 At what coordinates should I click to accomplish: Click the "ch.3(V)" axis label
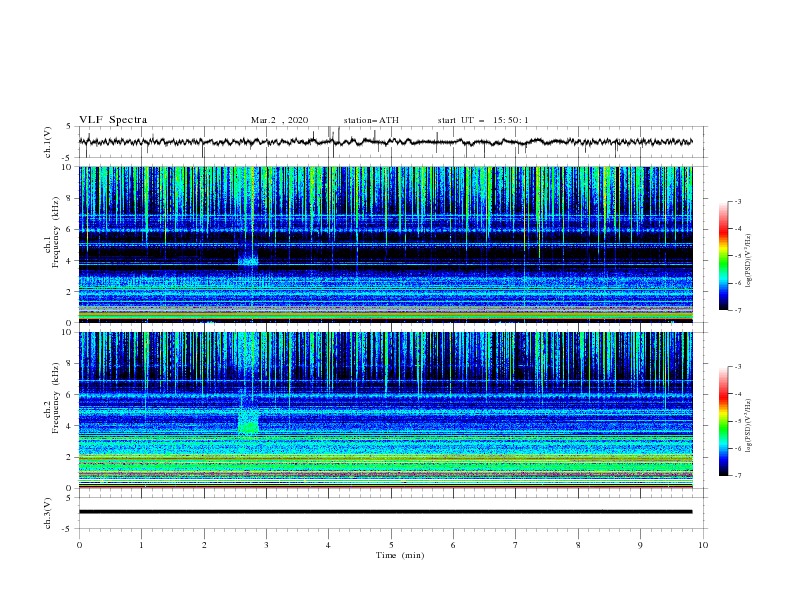click(48, 513)
